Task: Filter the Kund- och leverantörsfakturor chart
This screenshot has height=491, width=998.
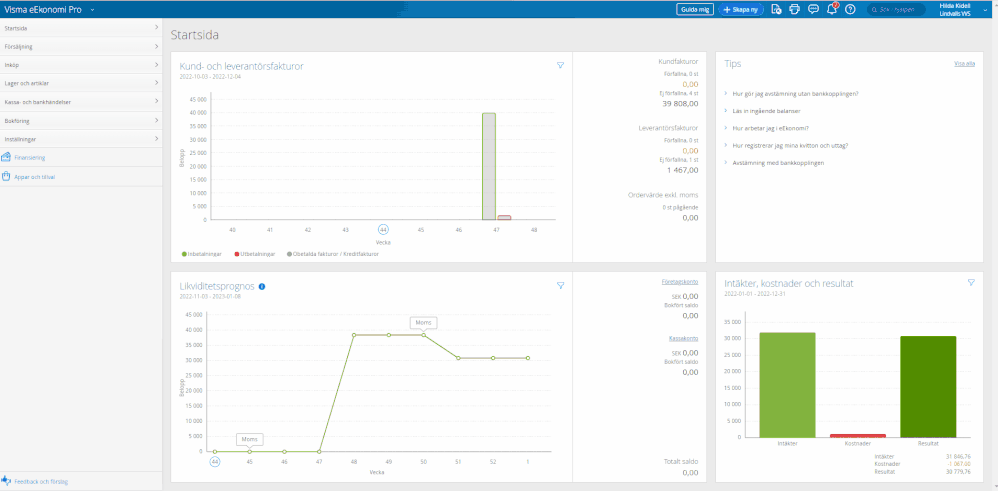Action: pyautogui.click(x=561, y=65)
